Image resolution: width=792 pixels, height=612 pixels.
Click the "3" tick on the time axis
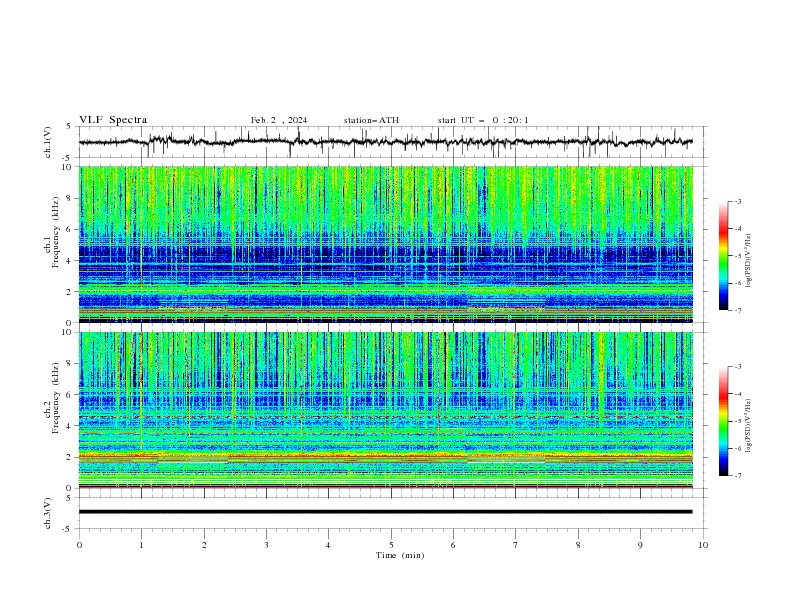(266, 545)
